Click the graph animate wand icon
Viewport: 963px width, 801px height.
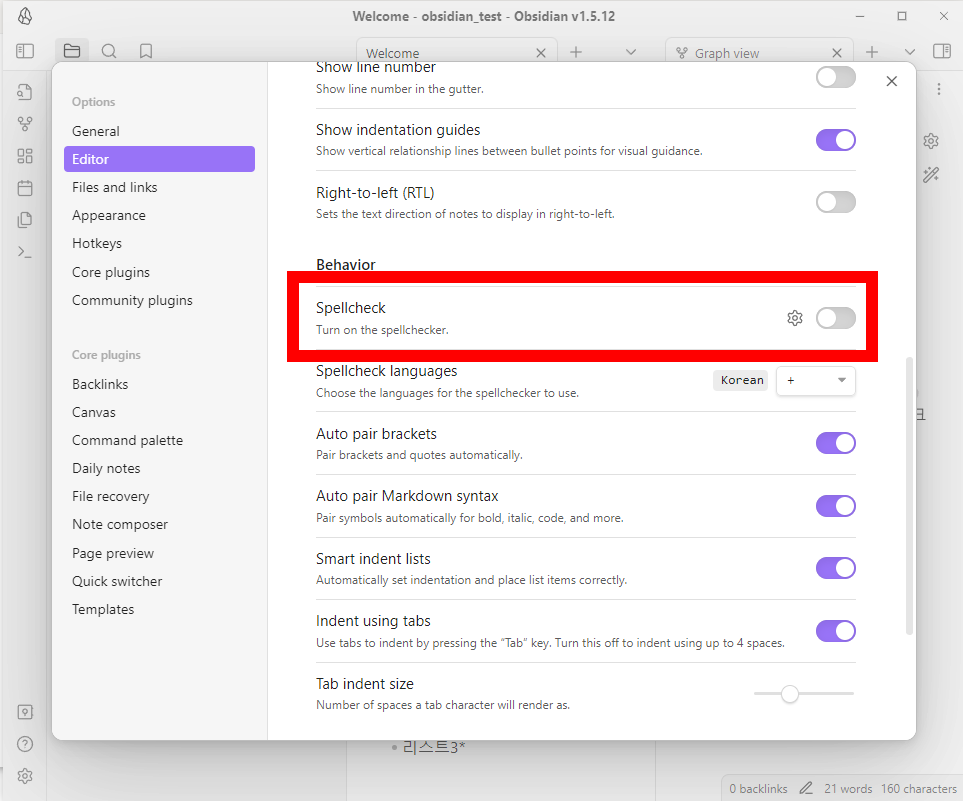[x=931, y=174]
